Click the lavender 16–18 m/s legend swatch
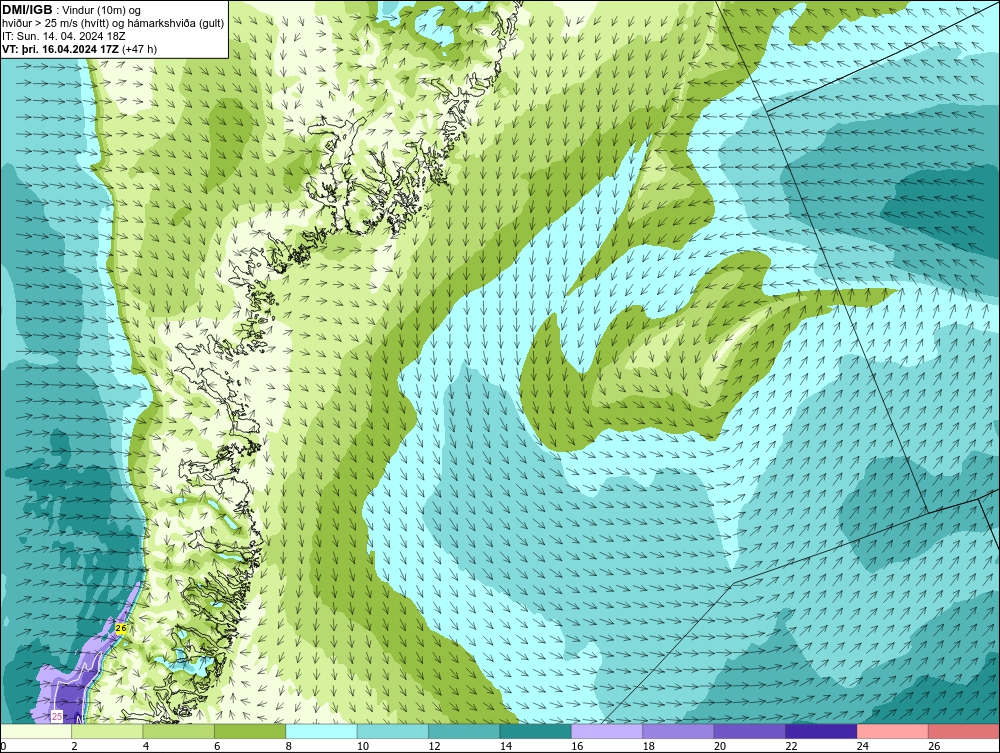 [x=607, y=731]
